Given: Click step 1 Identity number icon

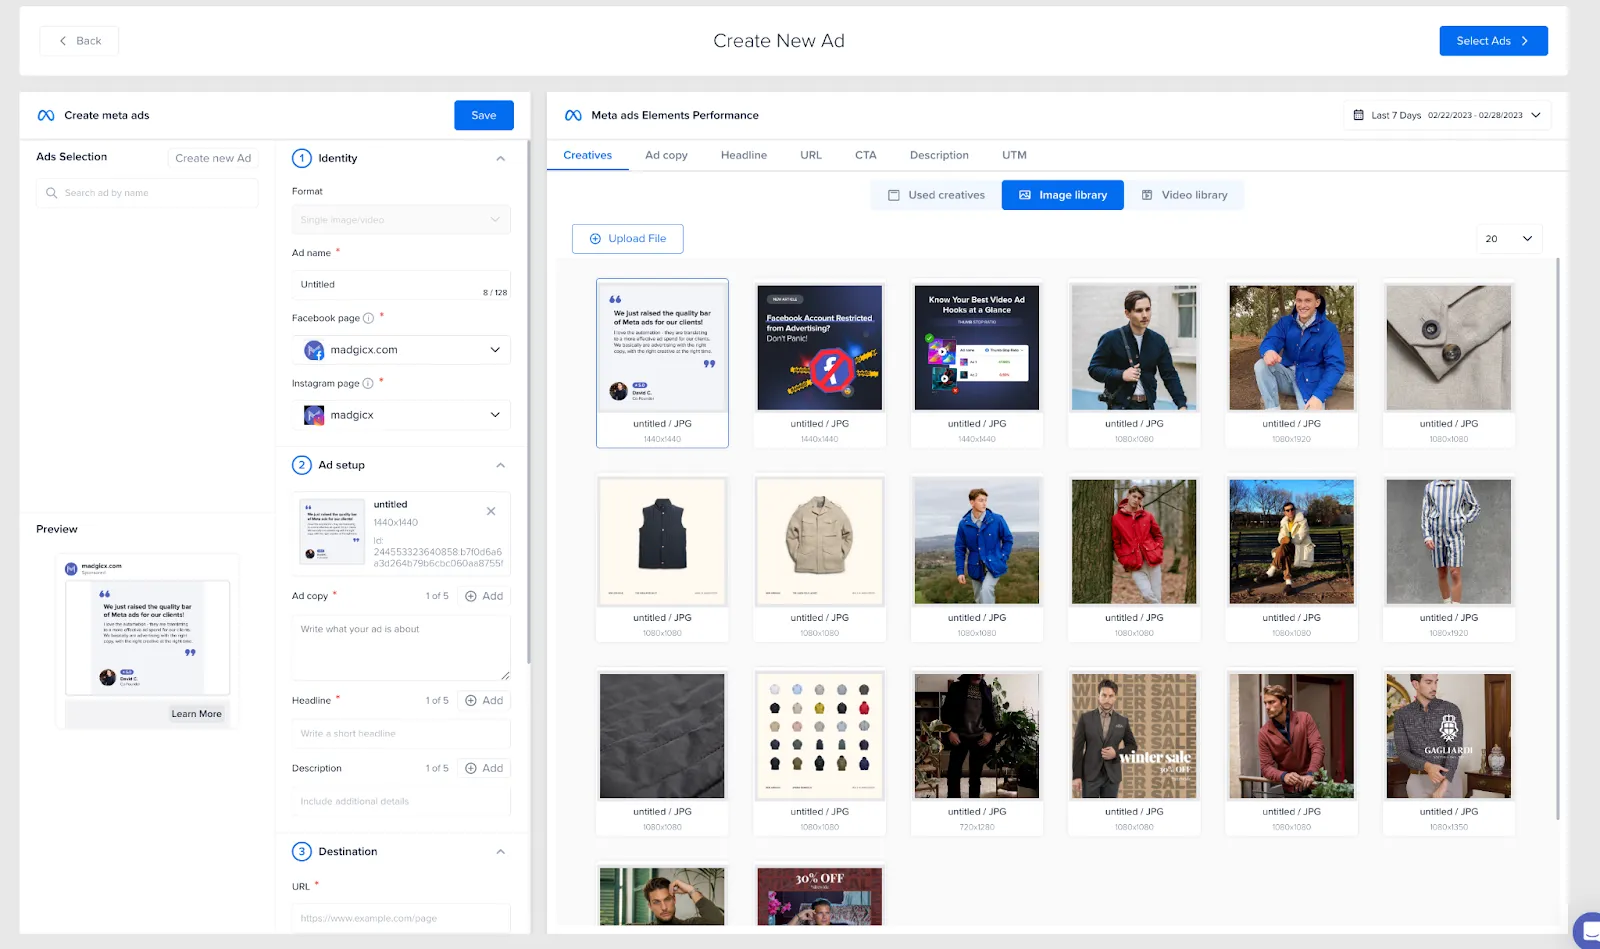Looking at the screenshot, I should [302, 158].
